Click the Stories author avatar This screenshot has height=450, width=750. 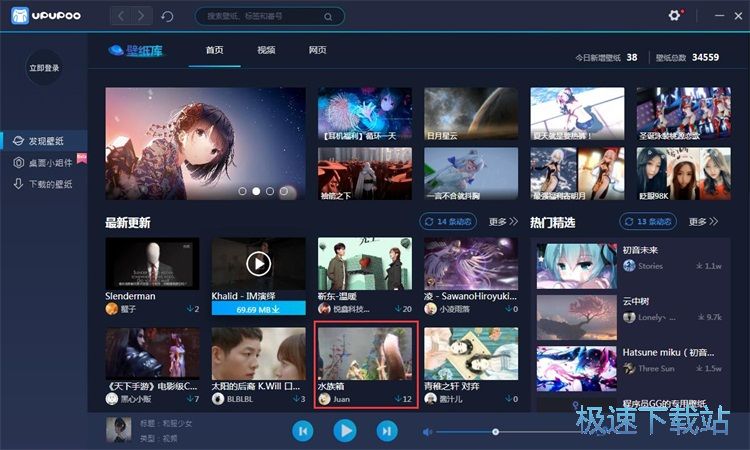tap(629, 265)
